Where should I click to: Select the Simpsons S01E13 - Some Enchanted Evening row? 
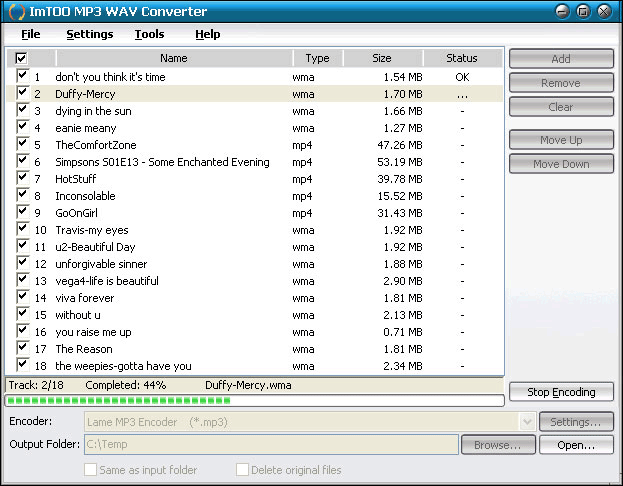pos(255,162)
